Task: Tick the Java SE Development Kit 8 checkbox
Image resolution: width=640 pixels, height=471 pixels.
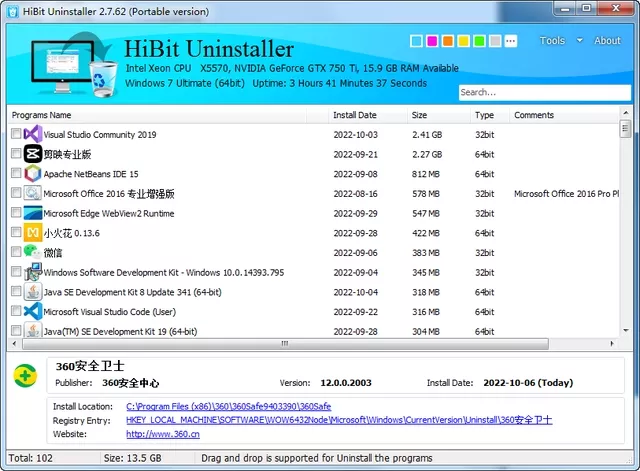Action: 16,291
